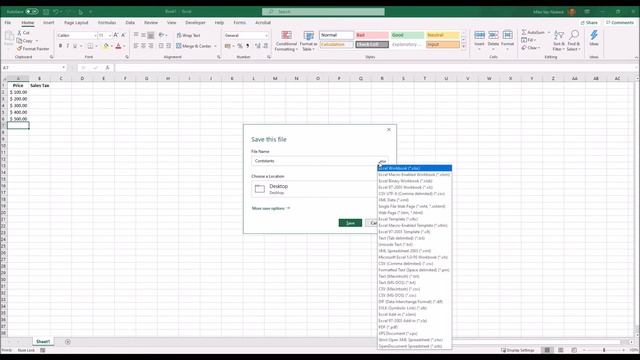The image size is (640, 360).
Task: Select PDF file type option
Action: (414, 327)
